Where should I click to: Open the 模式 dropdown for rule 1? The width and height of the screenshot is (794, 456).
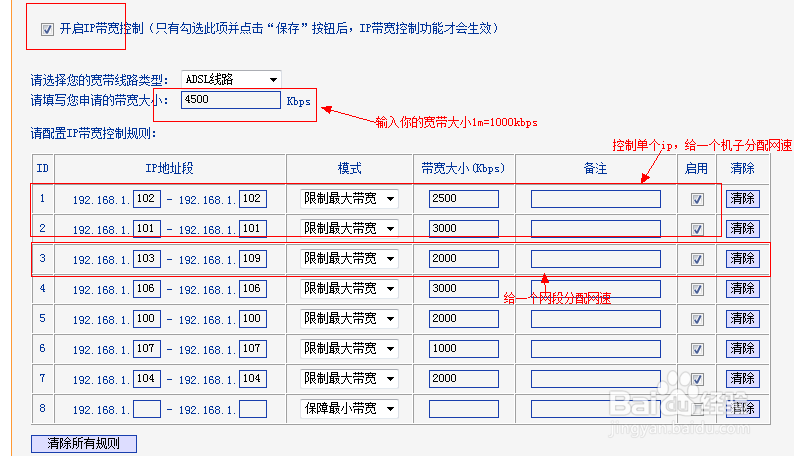tap(349, 199)
